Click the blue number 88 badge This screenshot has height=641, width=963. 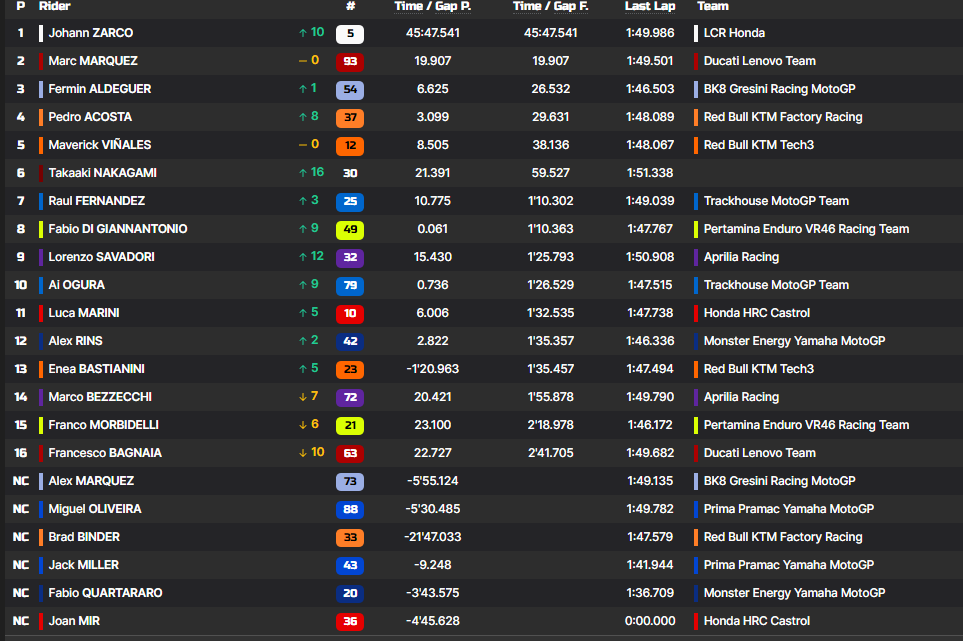350,509
